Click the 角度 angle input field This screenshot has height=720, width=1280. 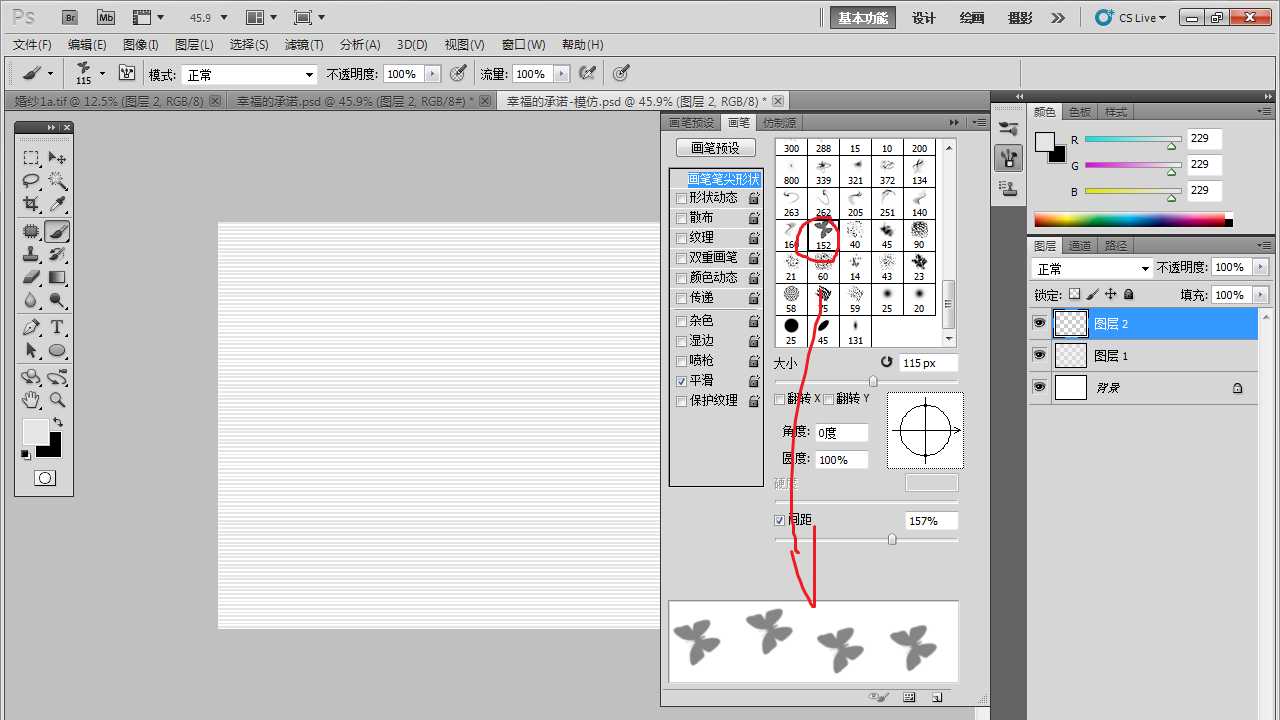(x=841, y=433)
